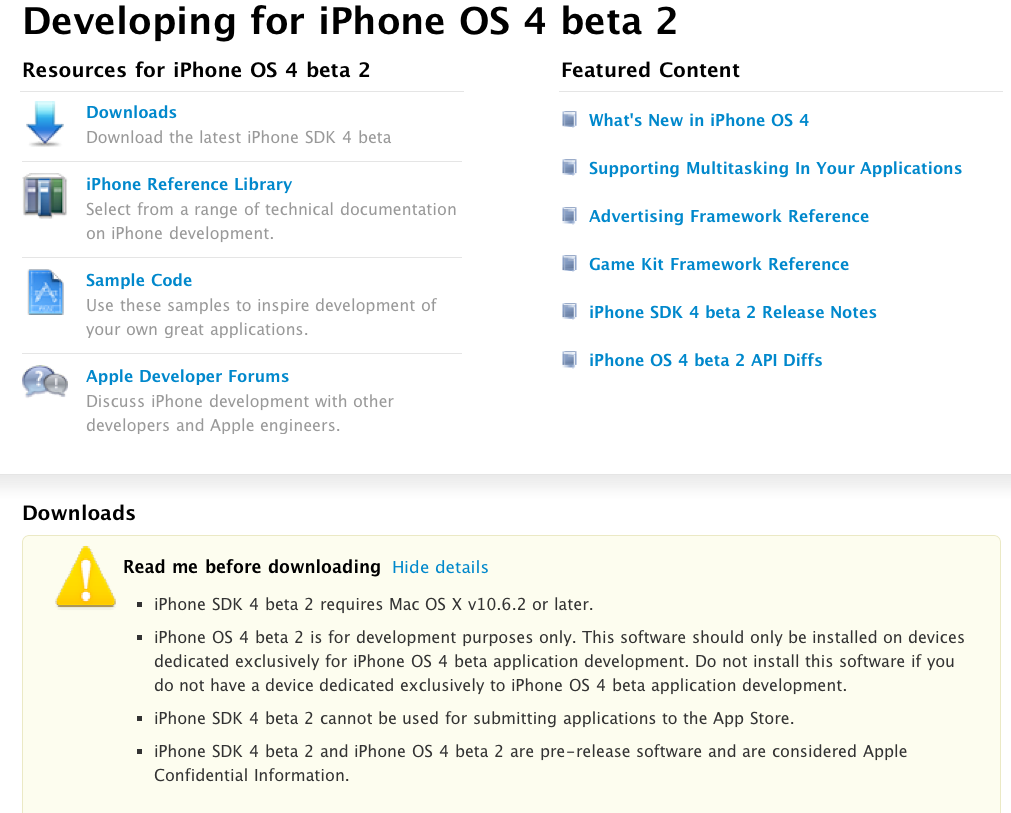The height and width of the screenshot is (813, 1011).
Task: Open What's New in iPhone OS 4
Action: 698,120
